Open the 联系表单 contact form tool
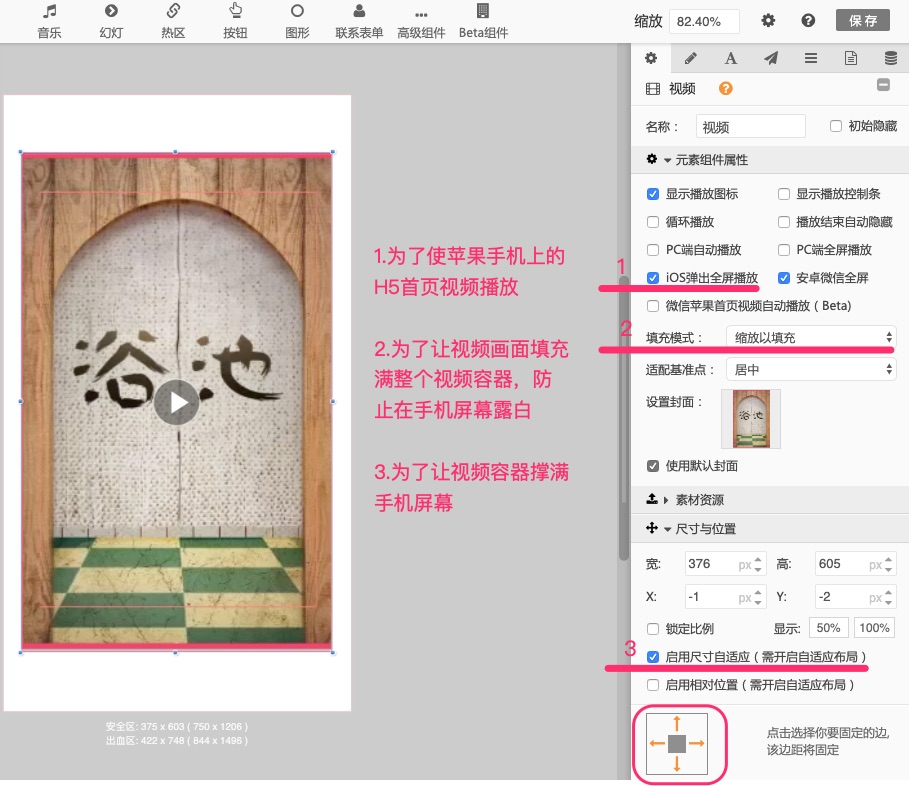 click(359, 21)
